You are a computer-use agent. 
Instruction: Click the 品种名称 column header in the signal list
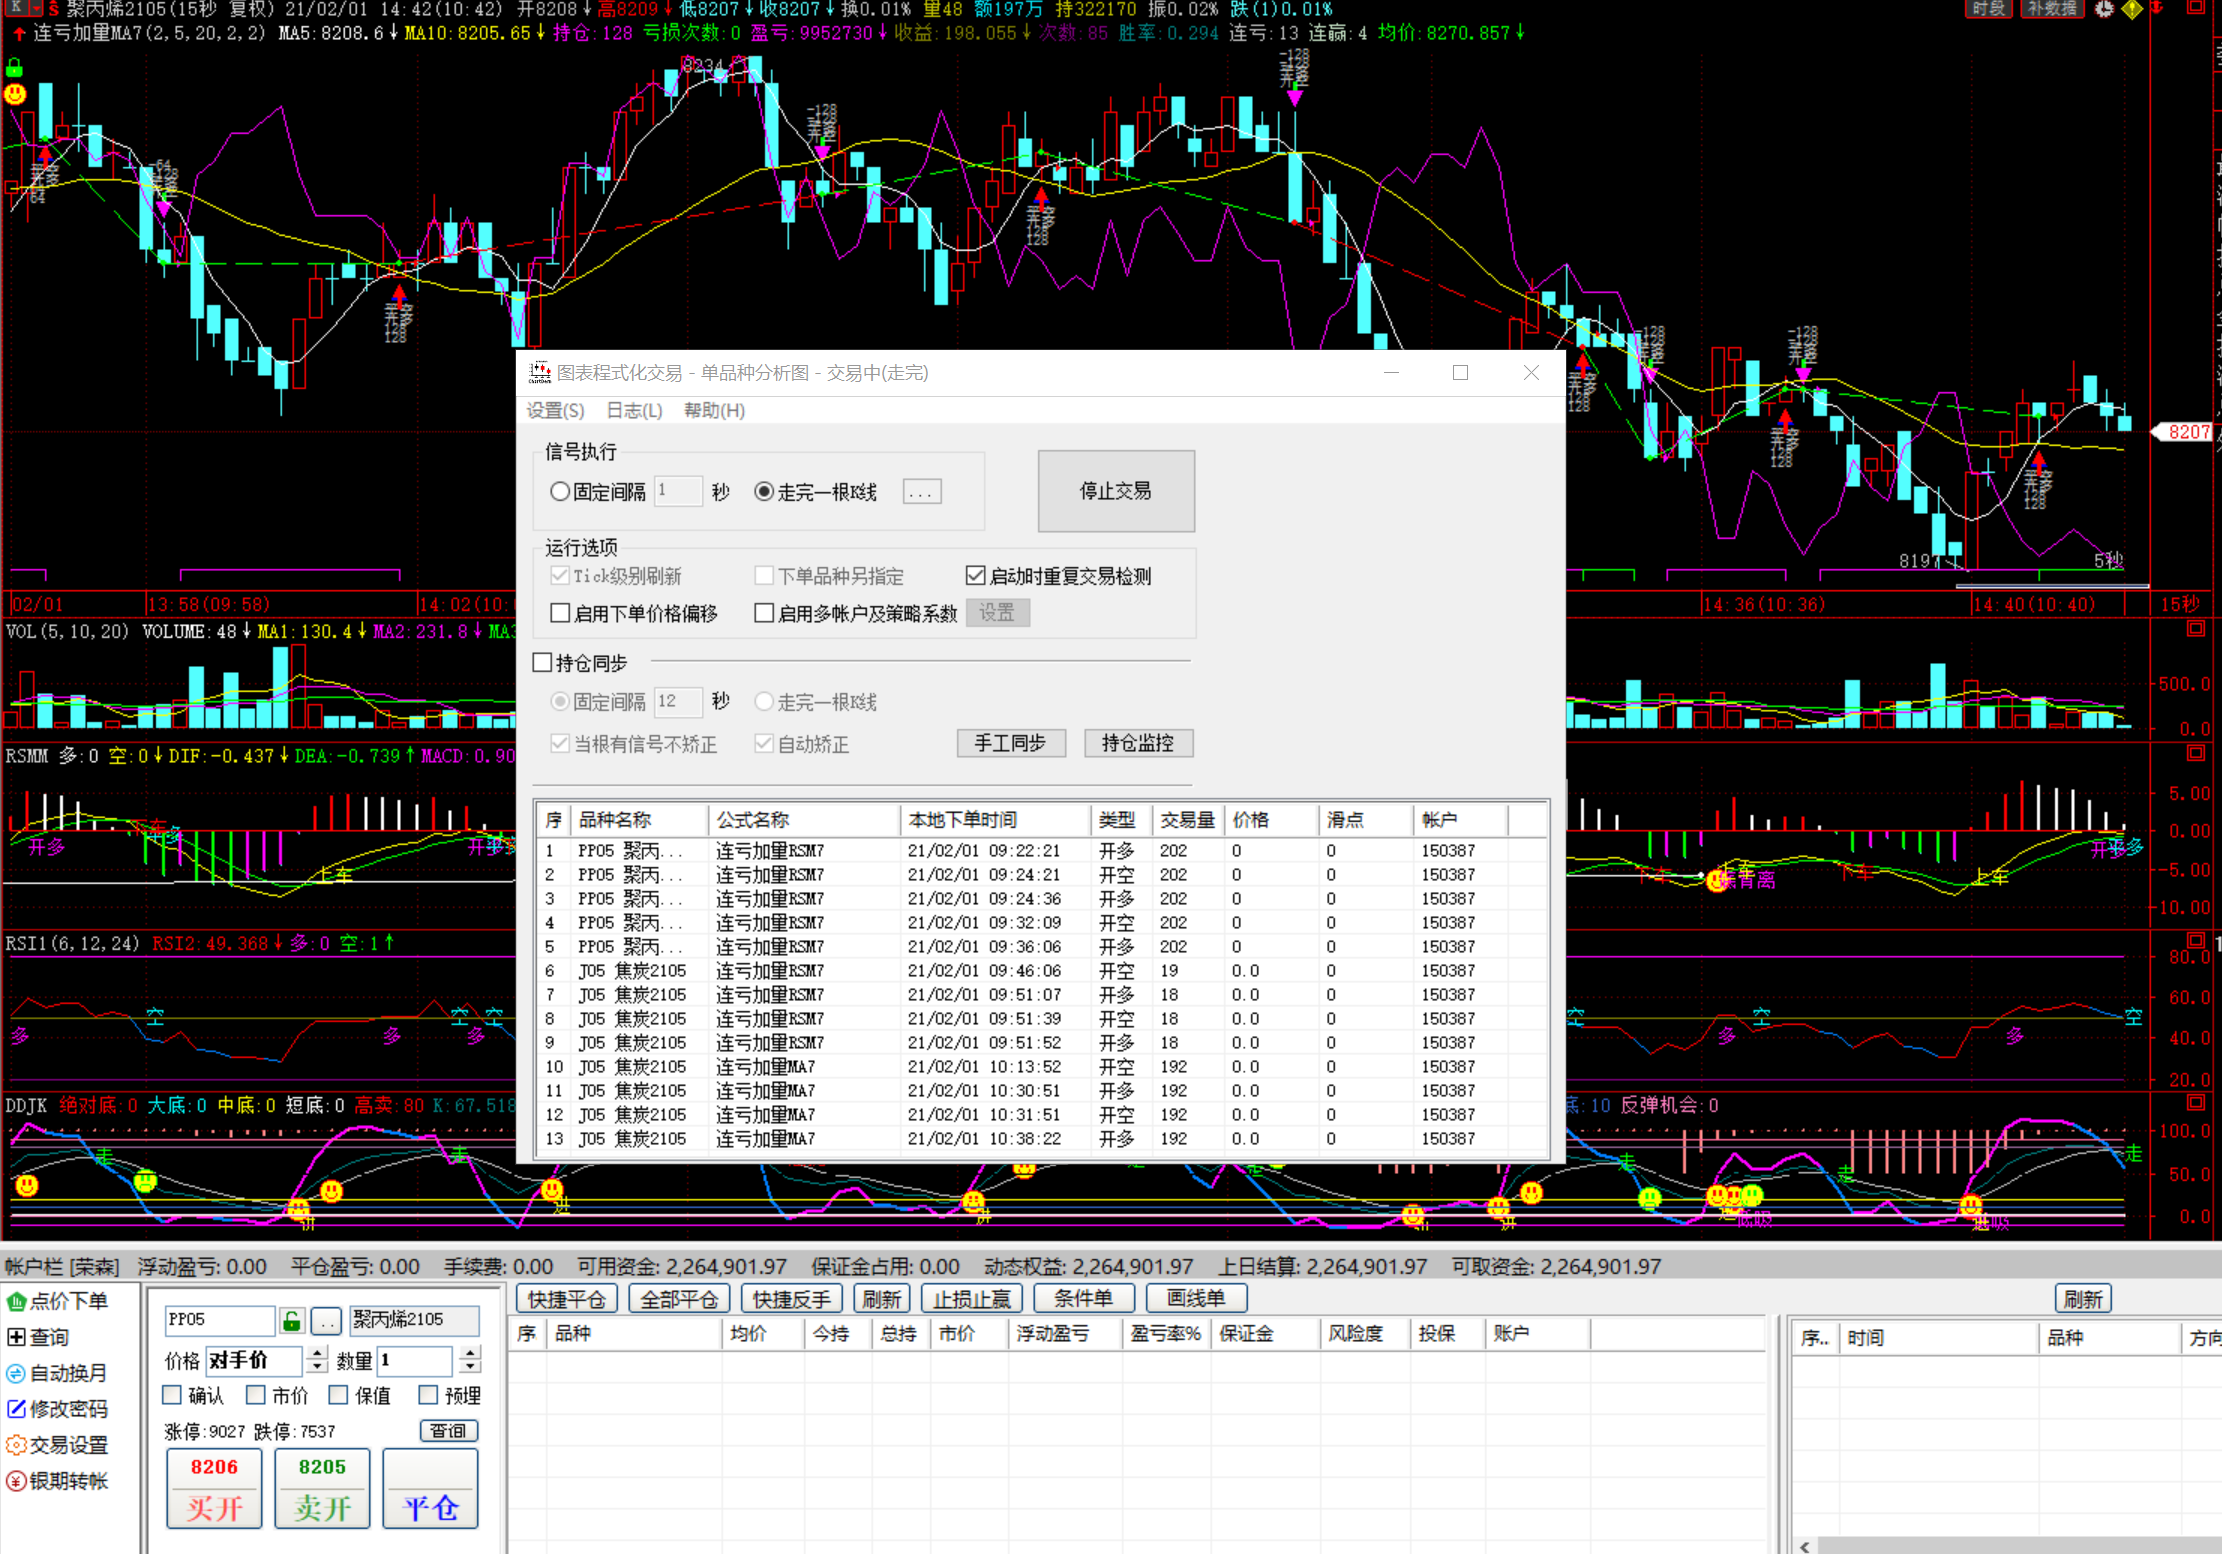click(x=638, y=820)
